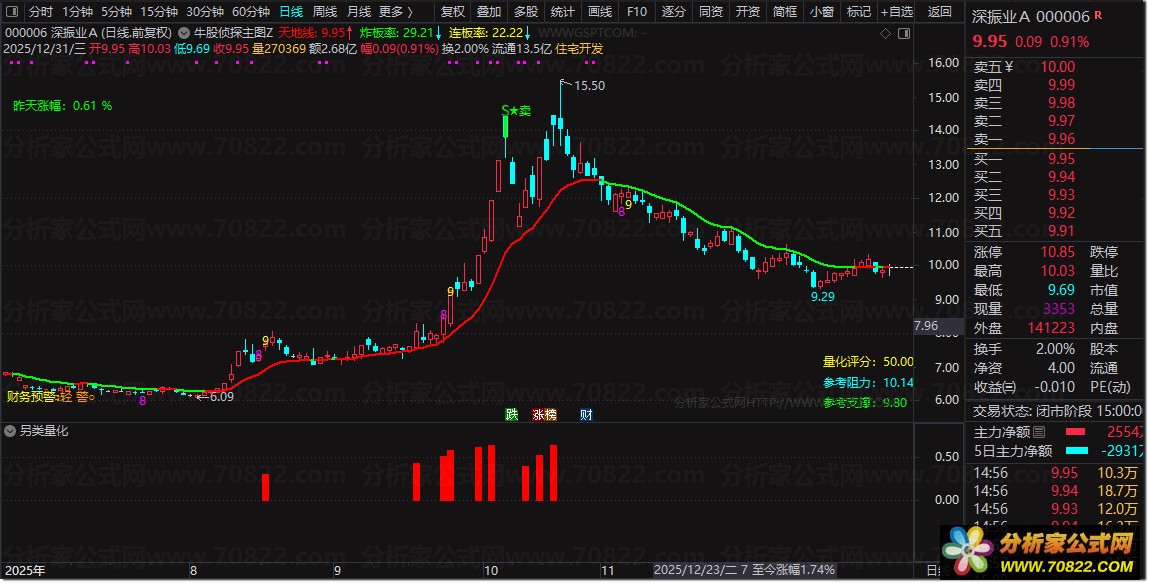Screen dimensions: 1150x583
Task: Click the 2025/12/23 range info on axis
Action: coord(744,570)
